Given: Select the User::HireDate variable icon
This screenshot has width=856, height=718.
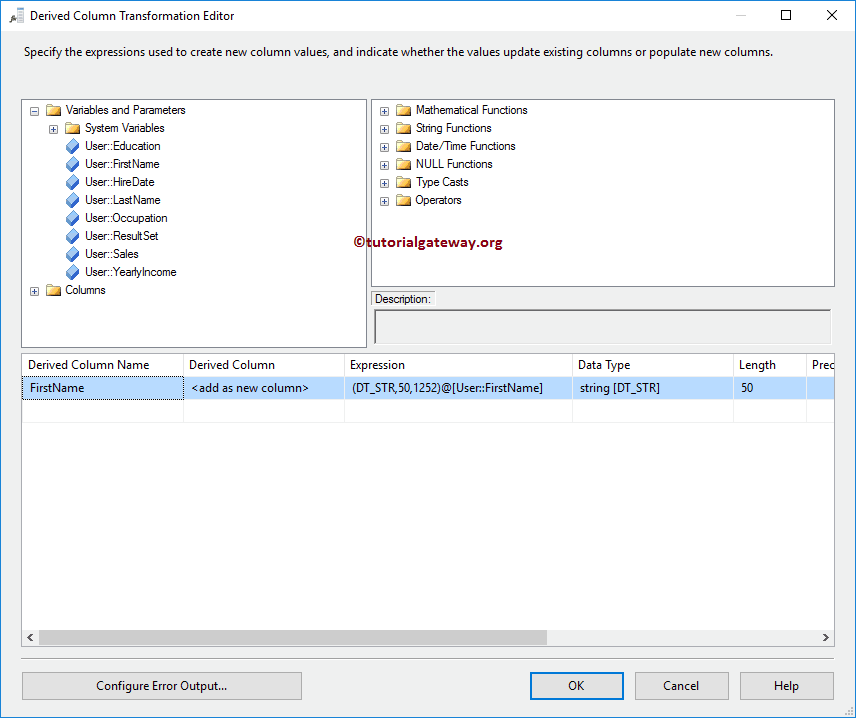Looking at the screenshot, I should tap(72, 181).
